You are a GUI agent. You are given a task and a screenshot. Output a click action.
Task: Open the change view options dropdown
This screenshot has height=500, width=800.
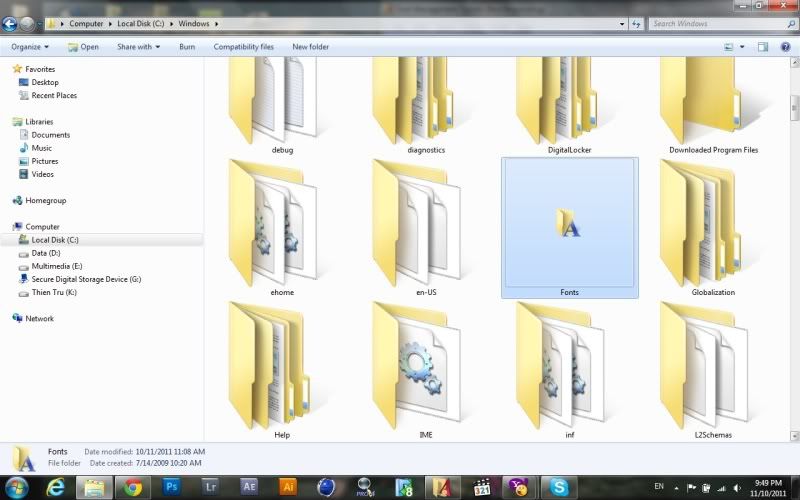(742, 46)
